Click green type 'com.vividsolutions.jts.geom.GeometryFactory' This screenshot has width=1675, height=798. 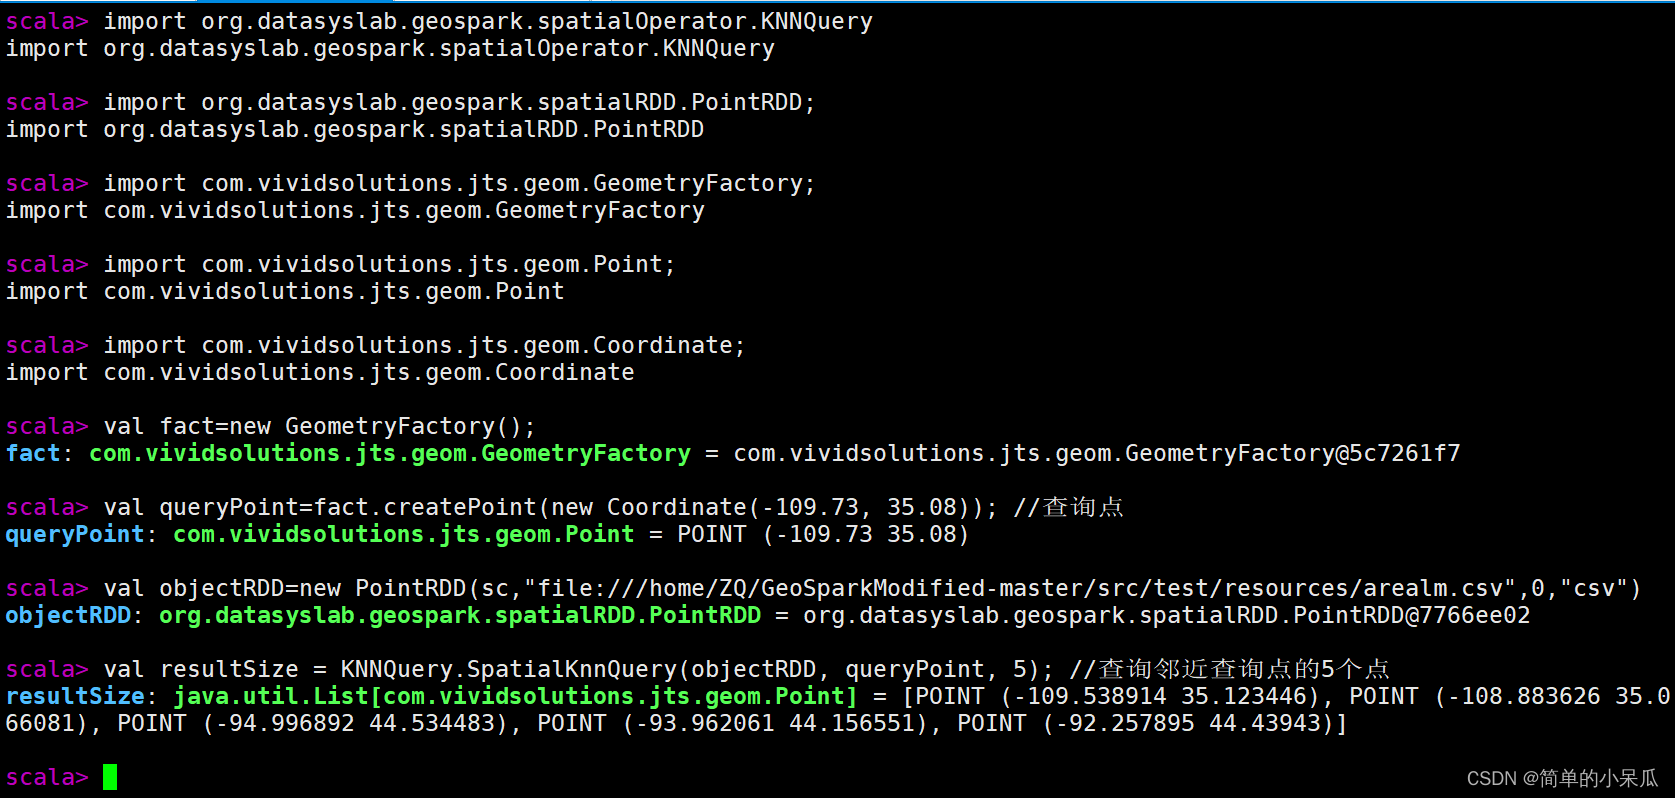390,453
